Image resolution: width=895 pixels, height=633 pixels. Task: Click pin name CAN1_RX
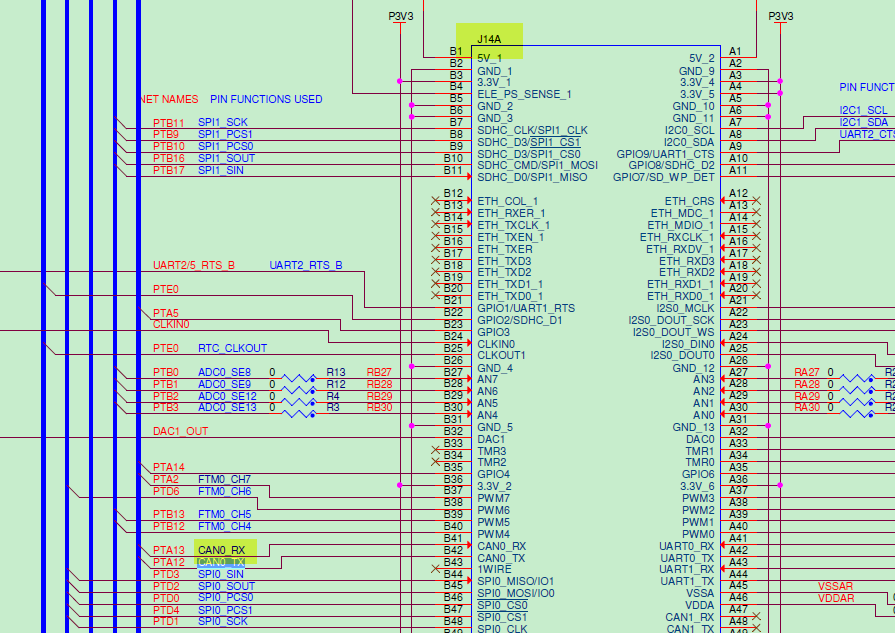coord(690,618)
